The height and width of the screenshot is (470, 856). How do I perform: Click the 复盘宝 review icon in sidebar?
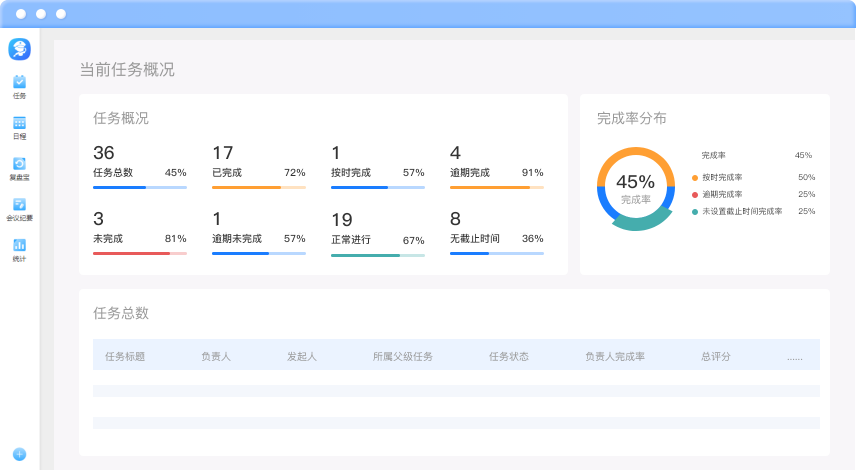coord(19,164)
